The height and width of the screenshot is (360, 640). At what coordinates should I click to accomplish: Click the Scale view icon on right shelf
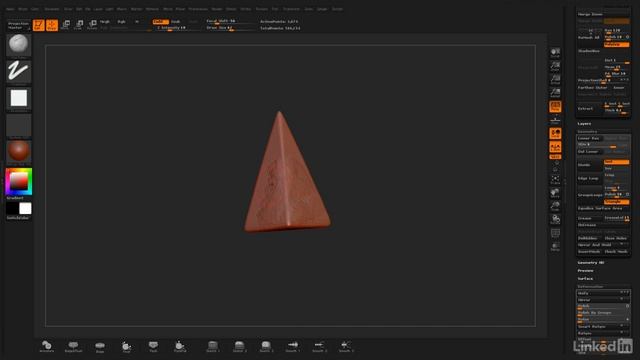click(x=555, y=207)
